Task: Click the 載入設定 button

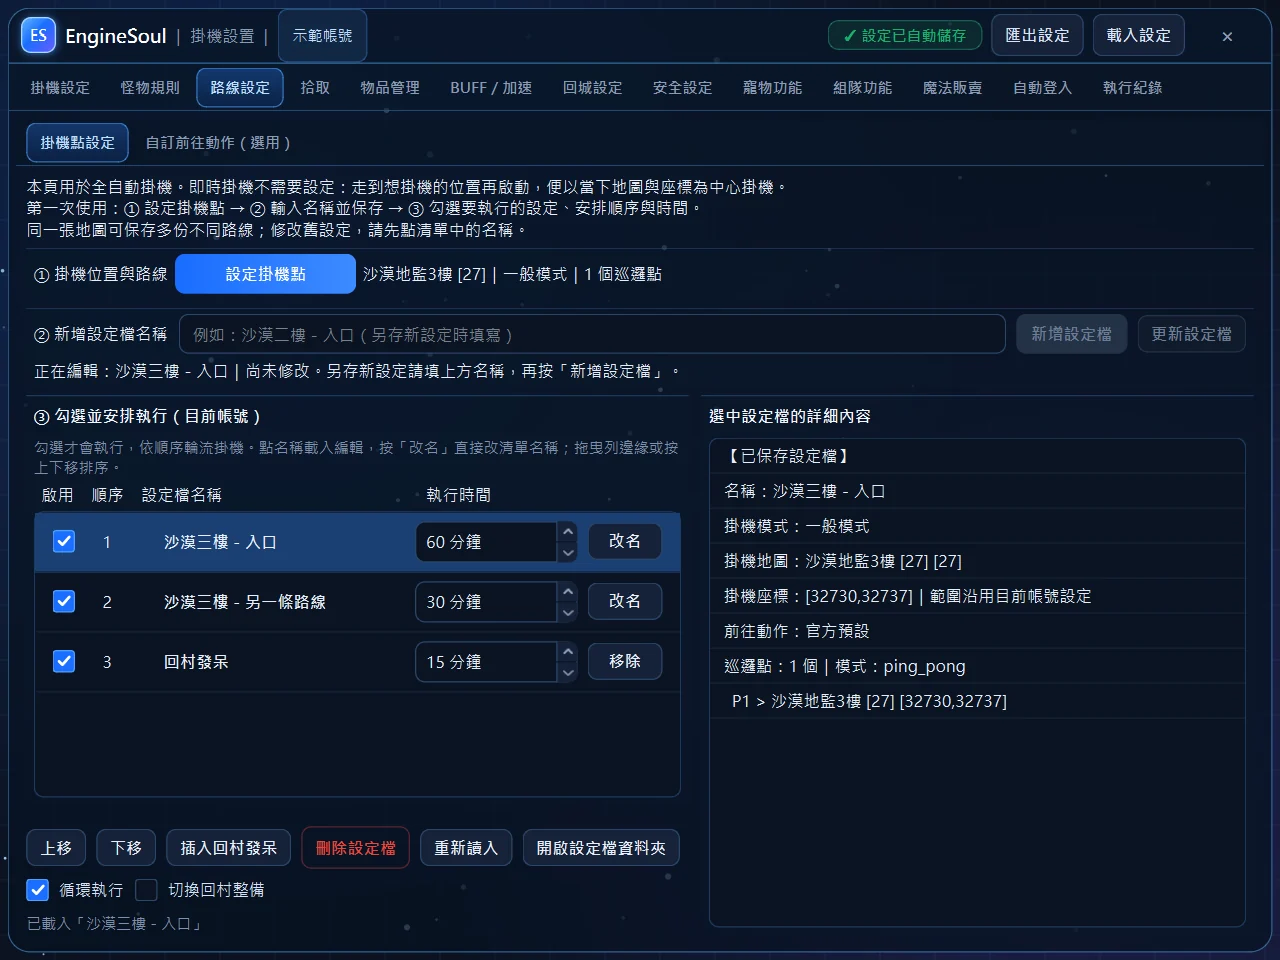Action: (1139, 36)
